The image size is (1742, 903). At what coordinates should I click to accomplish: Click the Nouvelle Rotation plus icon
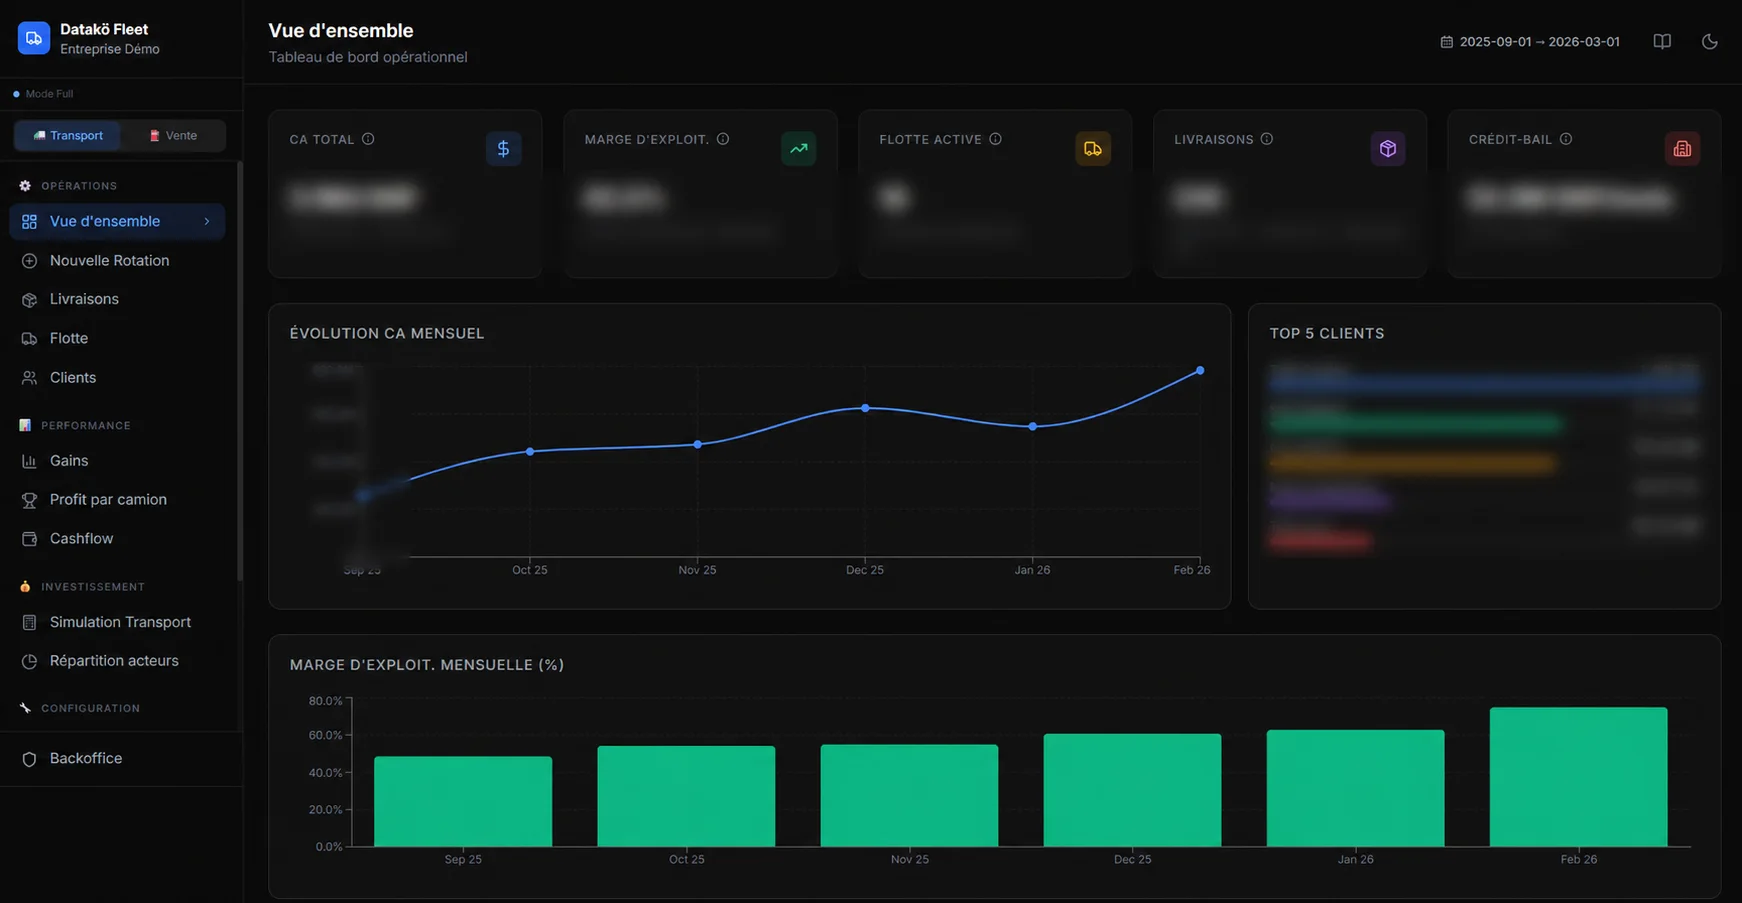[29, 261]
